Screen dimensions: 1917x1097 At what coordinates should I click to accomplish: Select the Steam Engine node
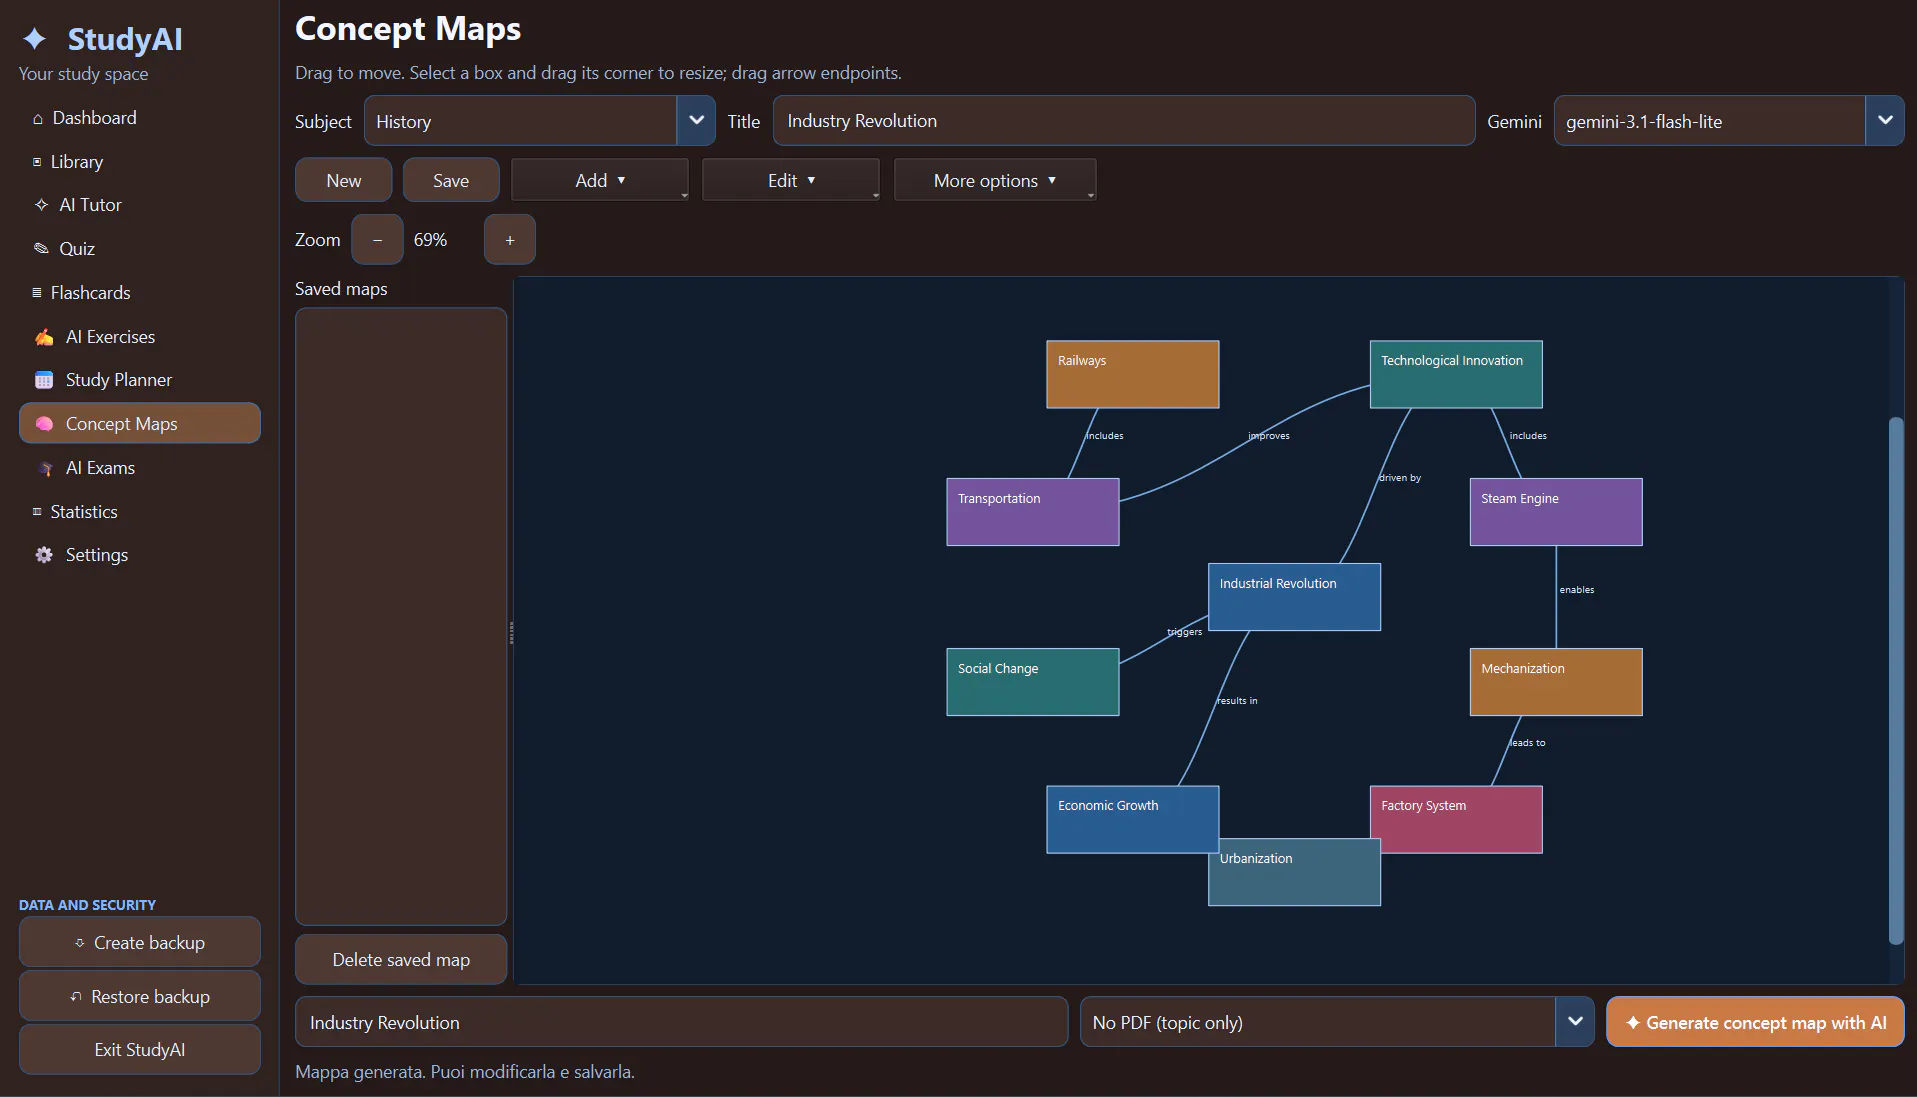click(x=1556, y=512)
